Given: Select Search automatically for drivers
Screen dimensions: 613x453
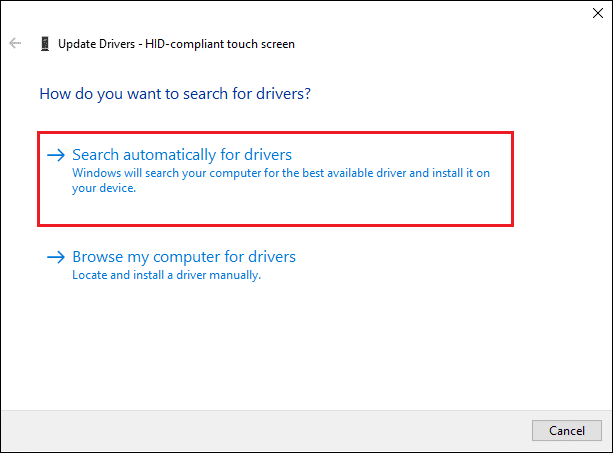Looking at the screenshot, I should point(181,155).
